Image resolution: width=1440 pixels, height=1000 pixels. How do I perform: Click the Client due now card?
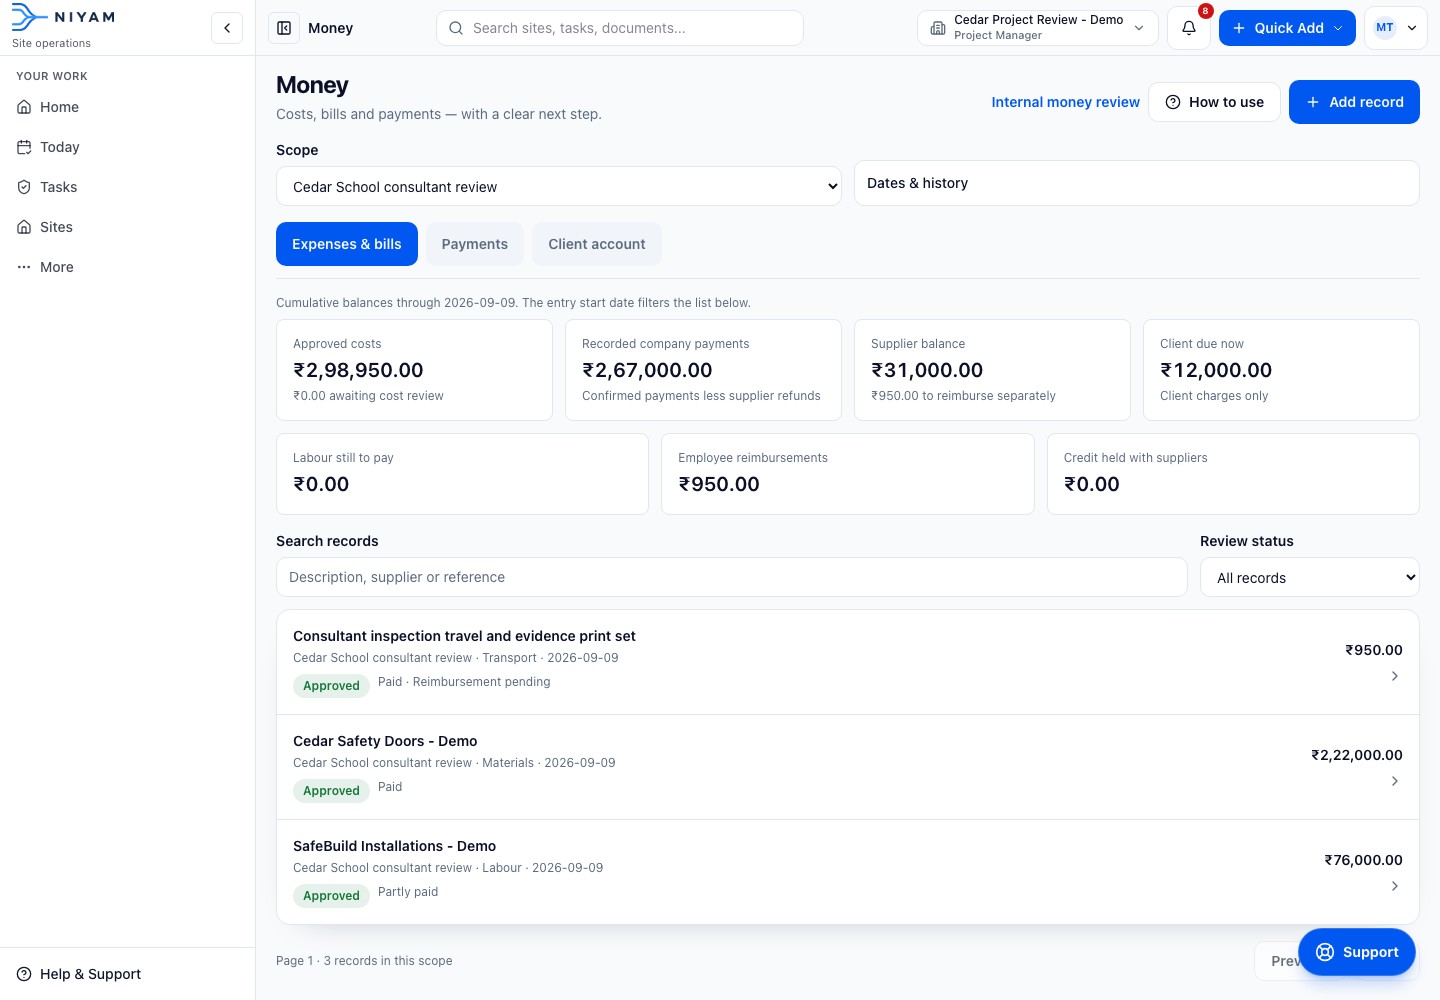click(x=1281, y=370)
